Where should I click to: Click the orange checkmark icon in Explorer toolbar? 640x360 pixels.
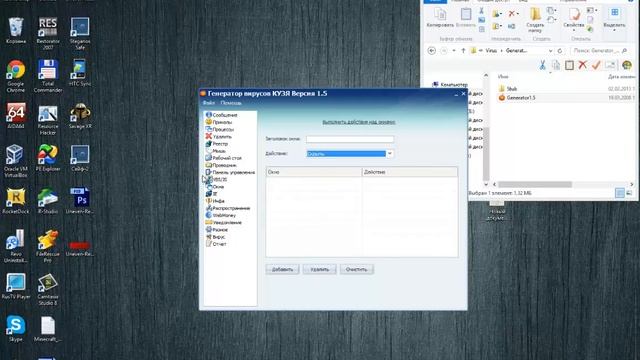coord(596,64)
